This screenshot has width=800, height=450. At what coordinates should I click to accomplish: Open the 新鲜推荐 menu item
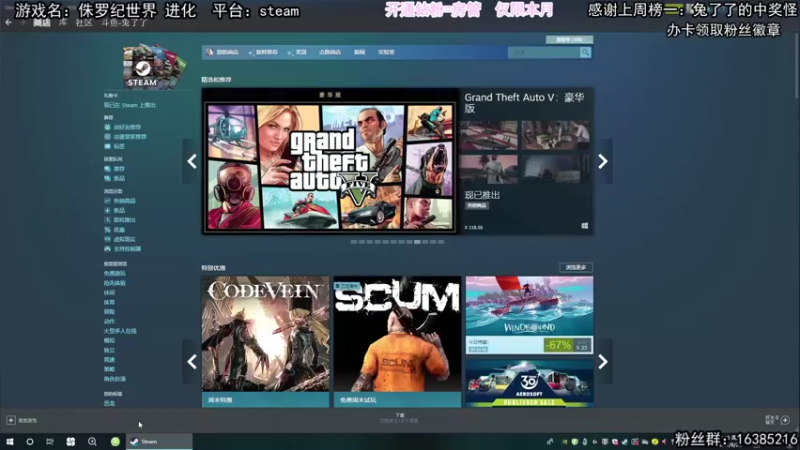point(263,52)
